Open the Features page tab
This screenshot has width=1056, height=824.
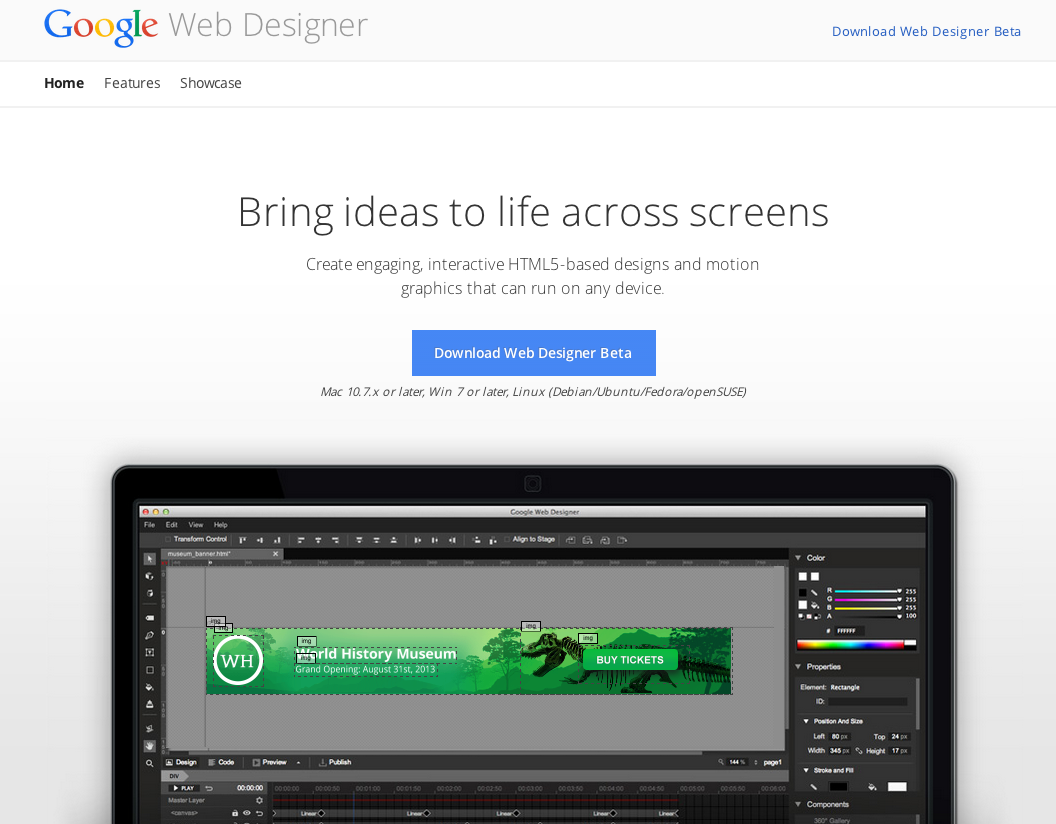tap(132, 83)
